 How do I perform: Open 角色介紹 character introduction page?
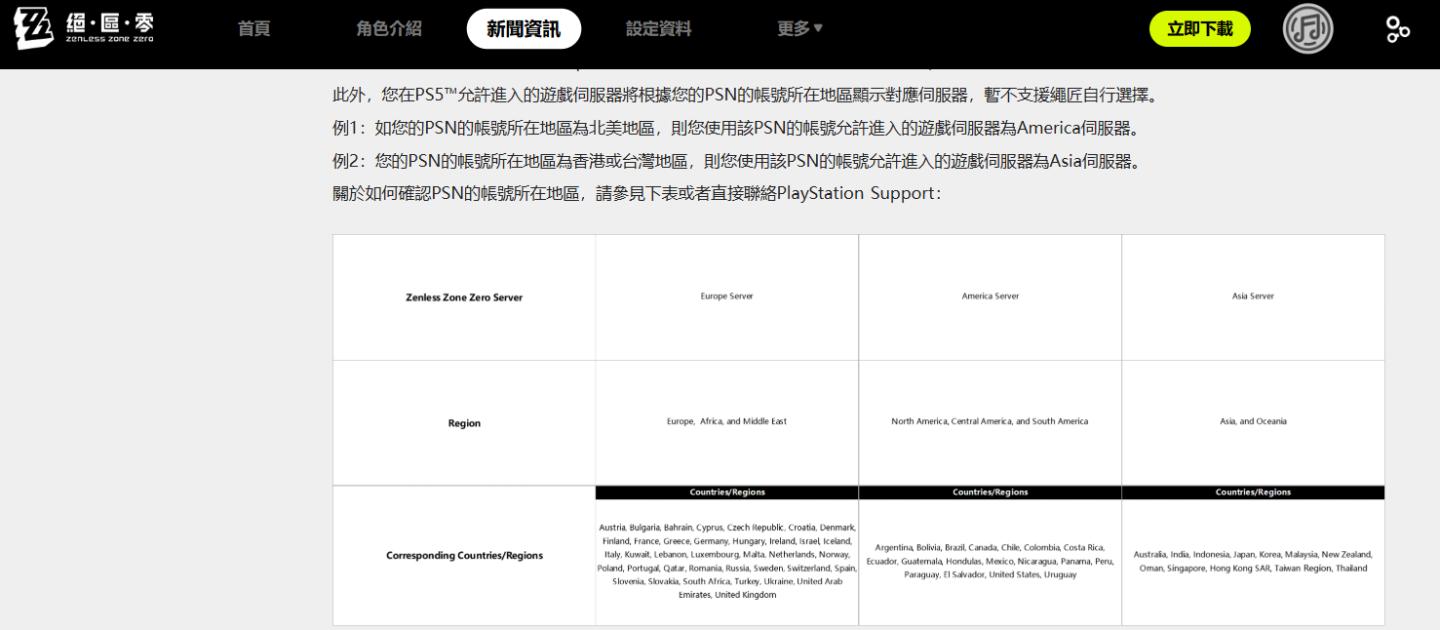(x=389, y=29)
